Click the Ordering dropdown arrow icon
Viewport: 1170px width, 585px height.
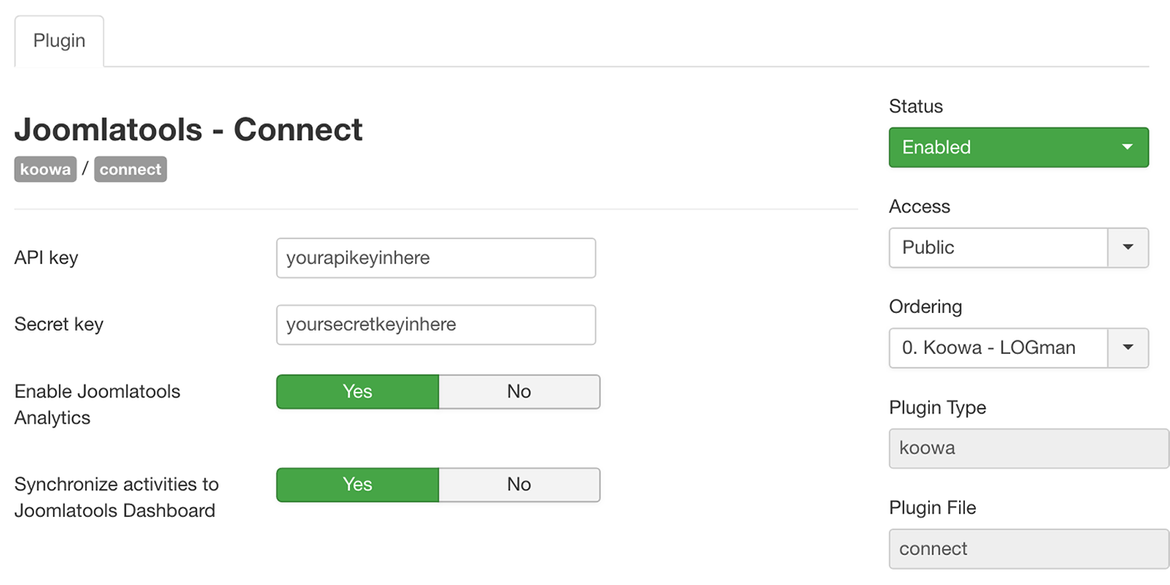coord(1128,348)
